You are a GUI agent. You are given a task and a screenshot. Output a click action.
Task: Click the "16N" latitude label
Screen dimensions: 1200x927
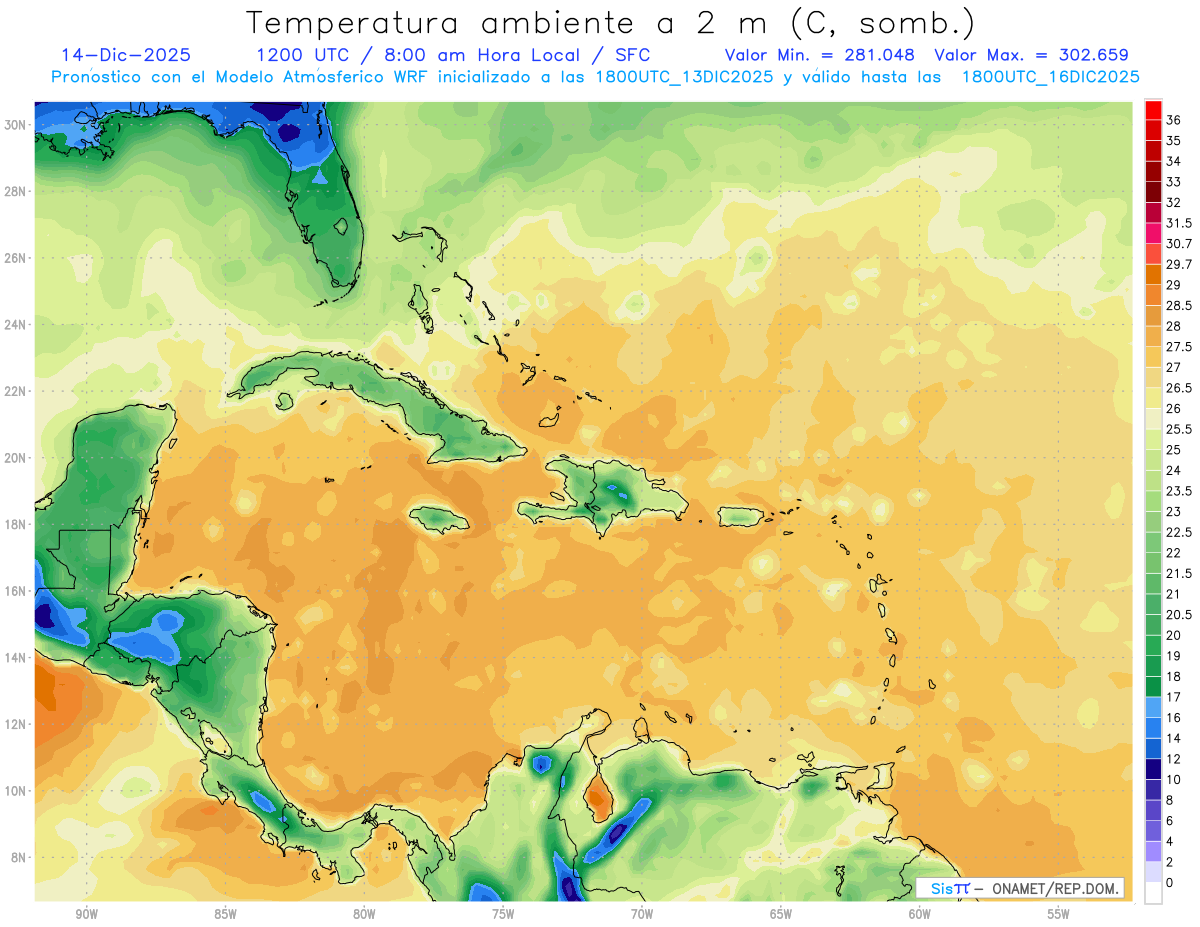[x=17, y=591]
